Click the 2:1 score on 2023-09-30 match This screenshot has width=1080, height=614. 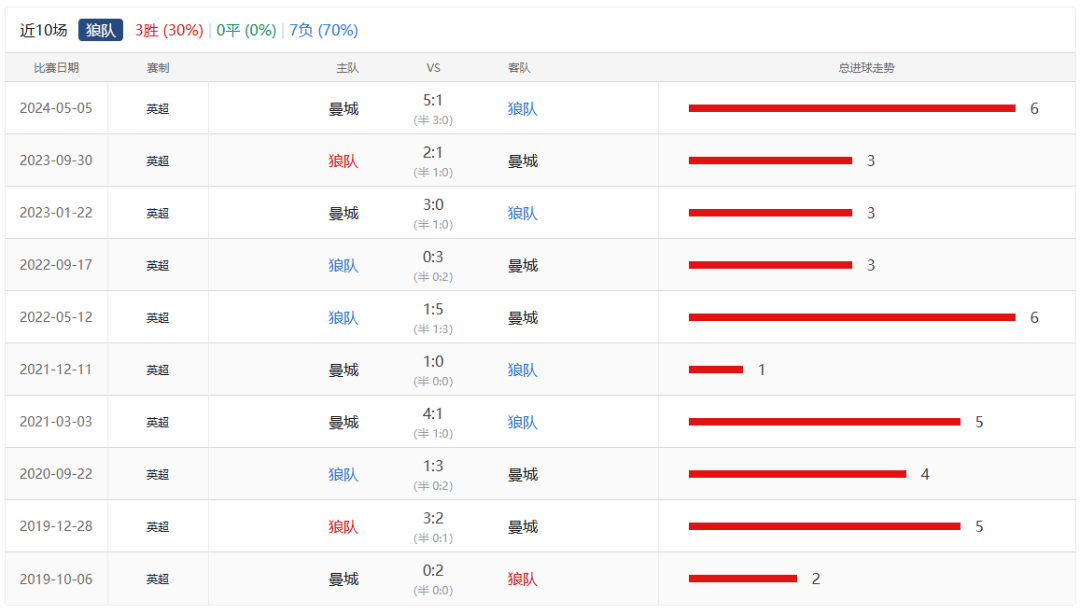click(x=433, y=153)
